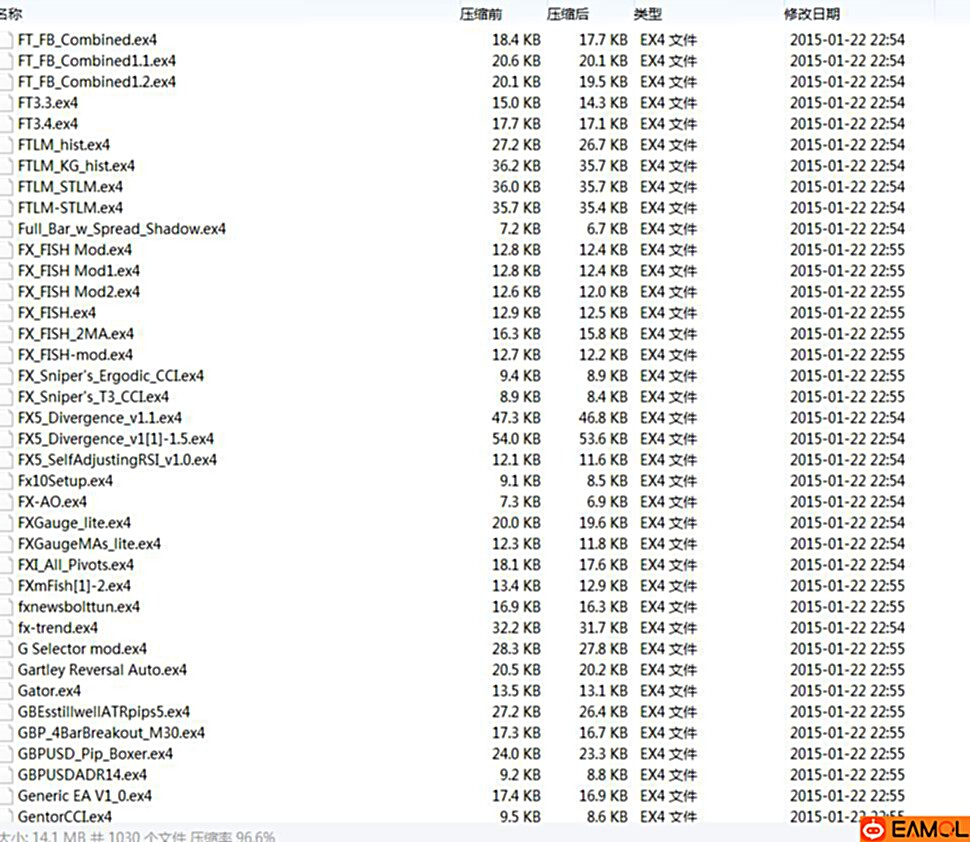
Task: Sort by the 修改日期 column header
Action: tap(812, 14)
